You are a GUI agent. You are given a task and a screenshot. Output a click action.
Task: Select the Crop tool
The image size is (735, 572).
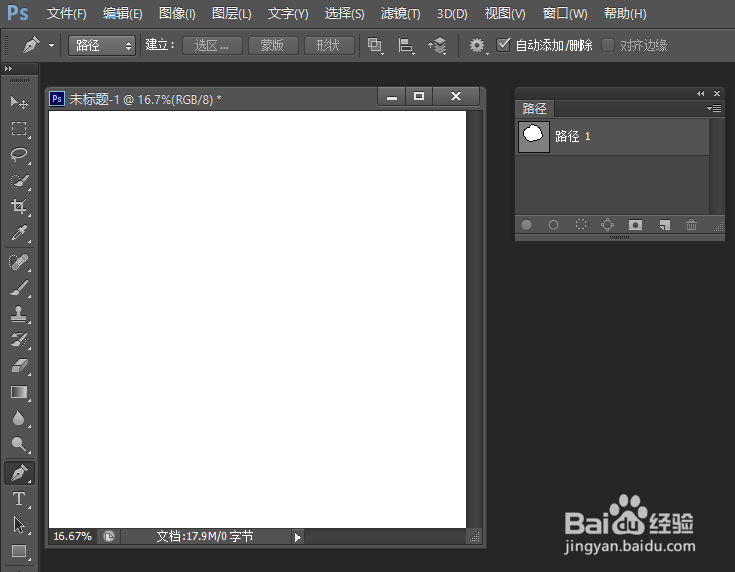19,206
